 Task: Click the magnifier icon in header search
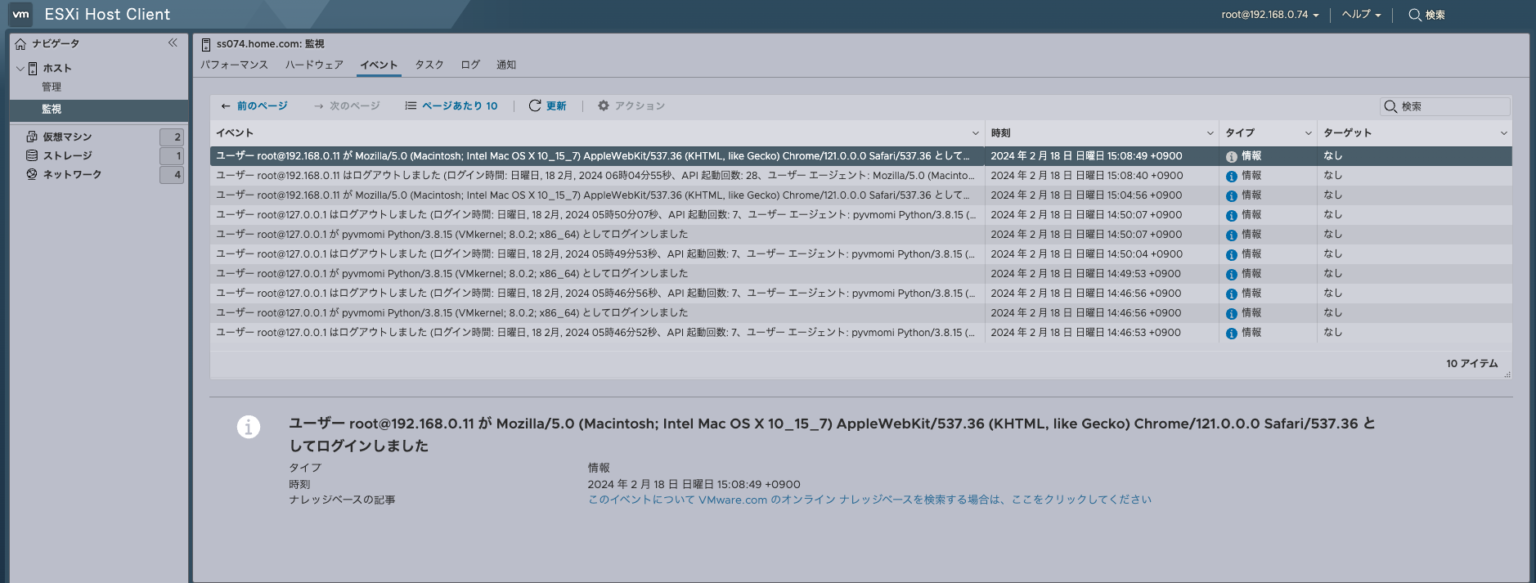coord(1415,15)
